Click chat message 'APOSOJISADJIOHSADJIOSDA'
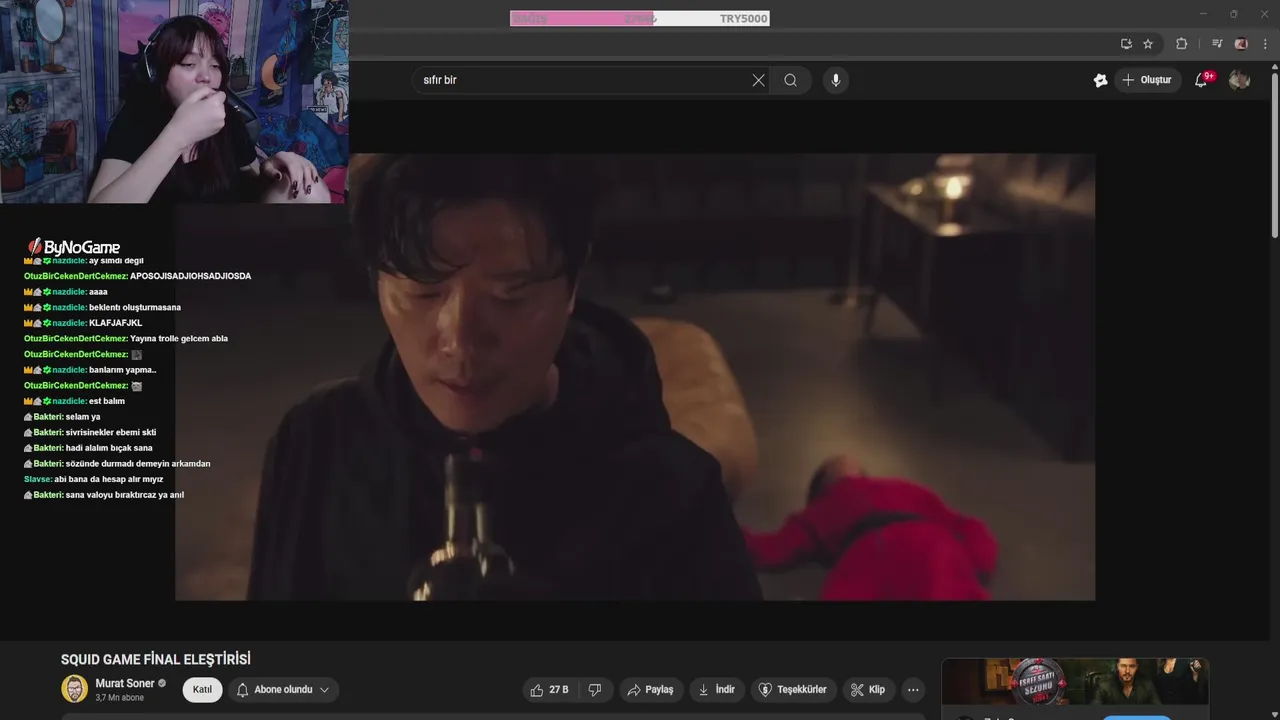 coord(191,276)
